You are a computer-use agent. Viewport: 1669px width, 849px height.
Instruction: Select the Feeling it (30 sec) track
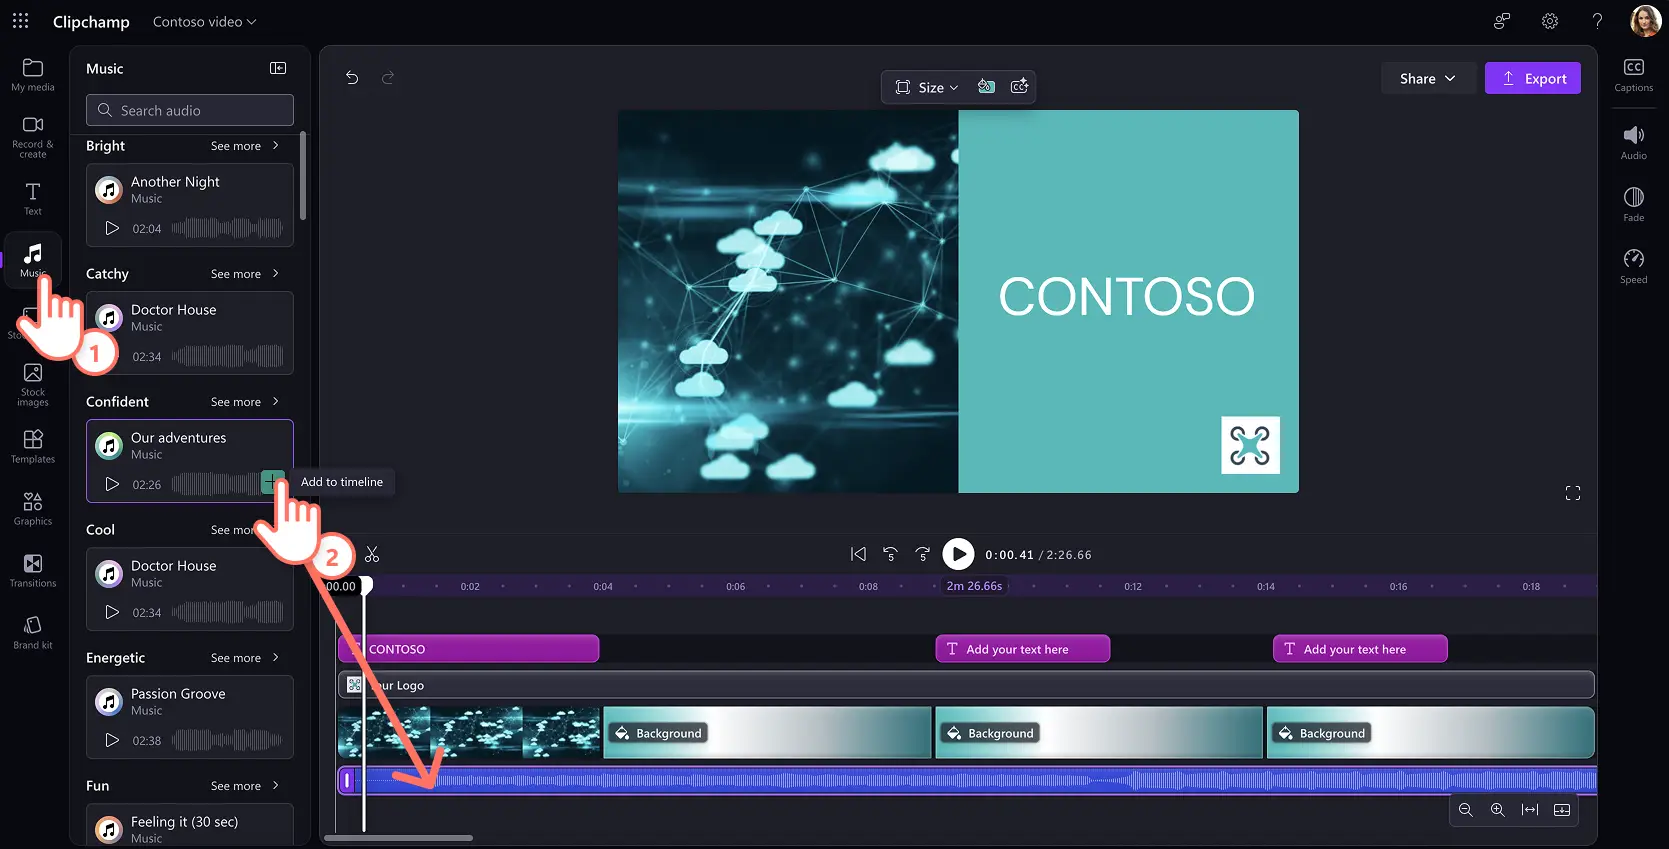(x=190, y=826)
